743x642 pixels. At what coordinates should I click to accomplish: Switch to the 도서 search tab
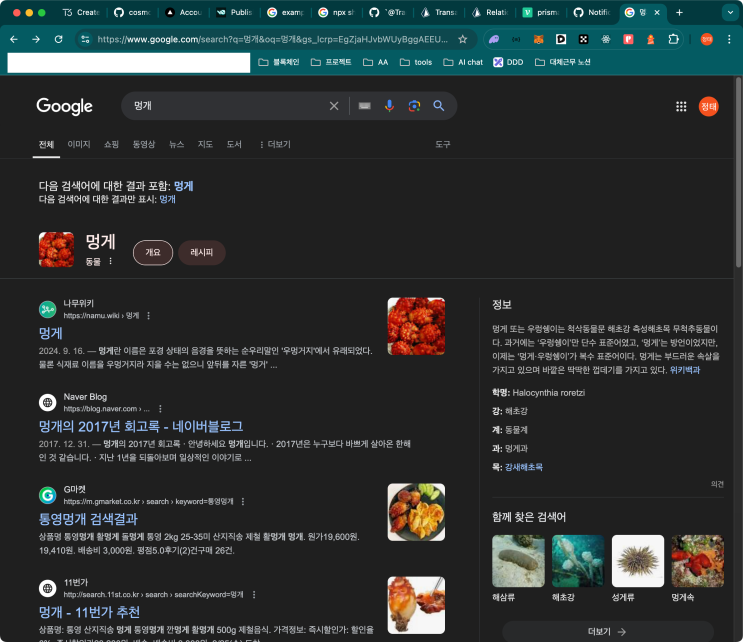(x=234, y=145)
